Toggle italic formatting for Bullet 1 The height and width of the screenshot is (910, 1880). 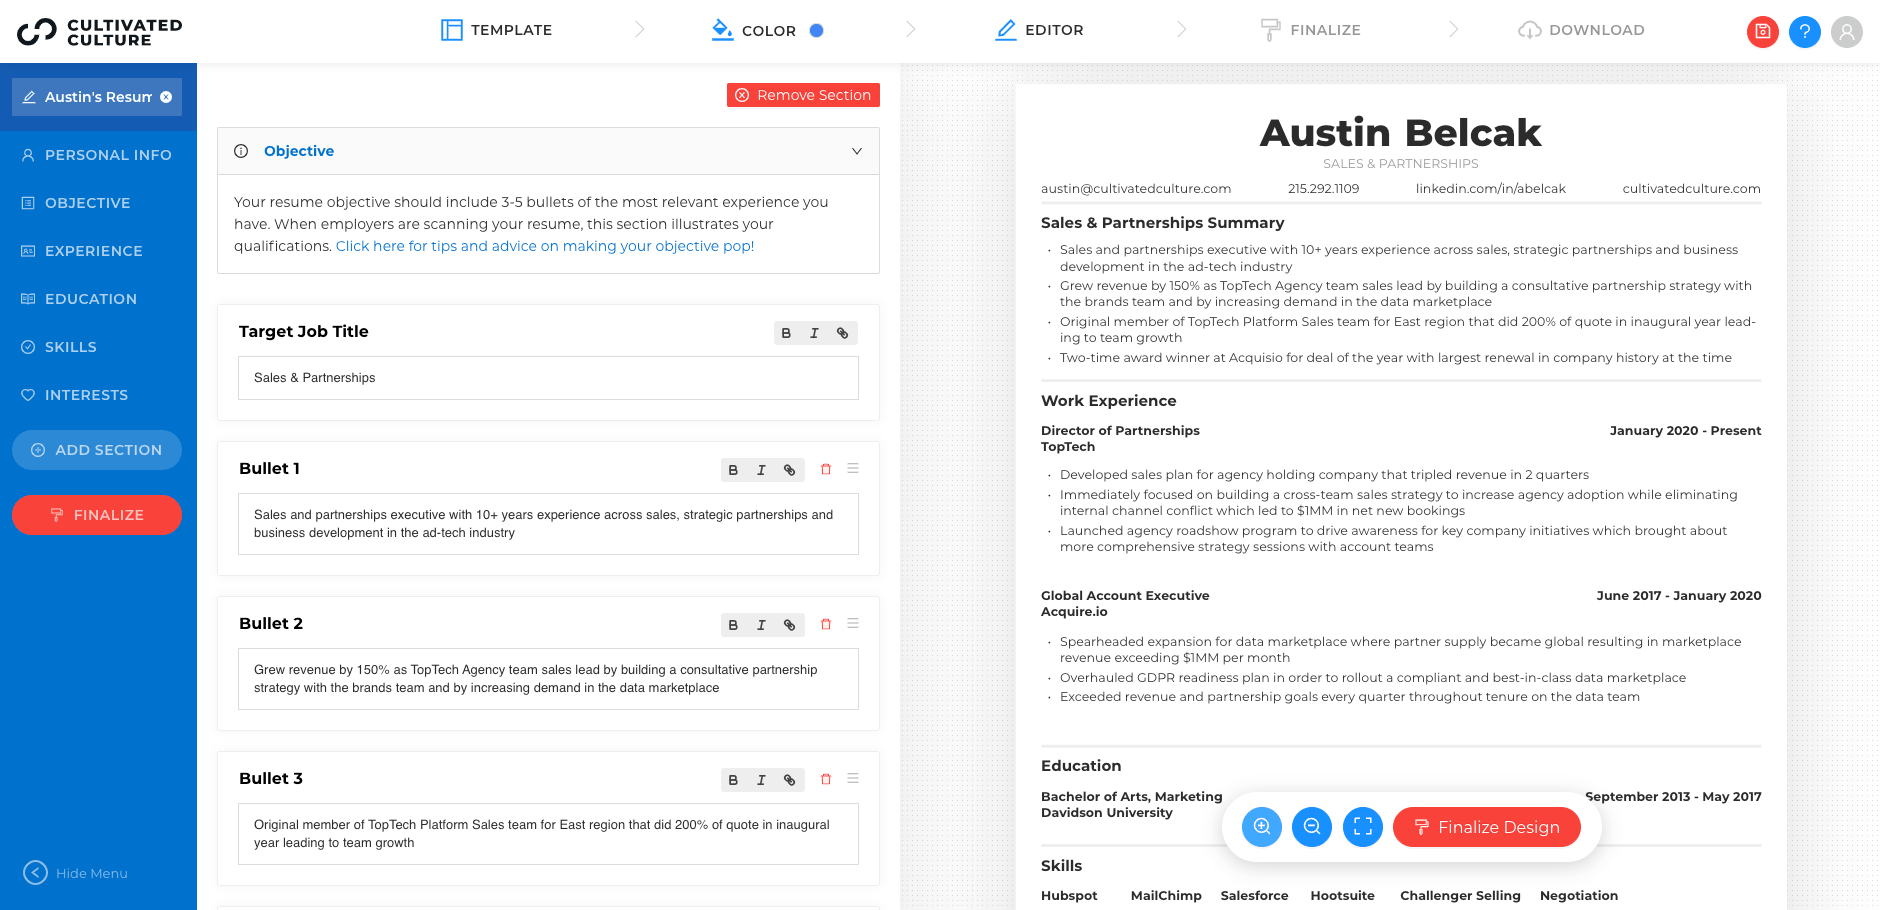(x=761, y=470)
